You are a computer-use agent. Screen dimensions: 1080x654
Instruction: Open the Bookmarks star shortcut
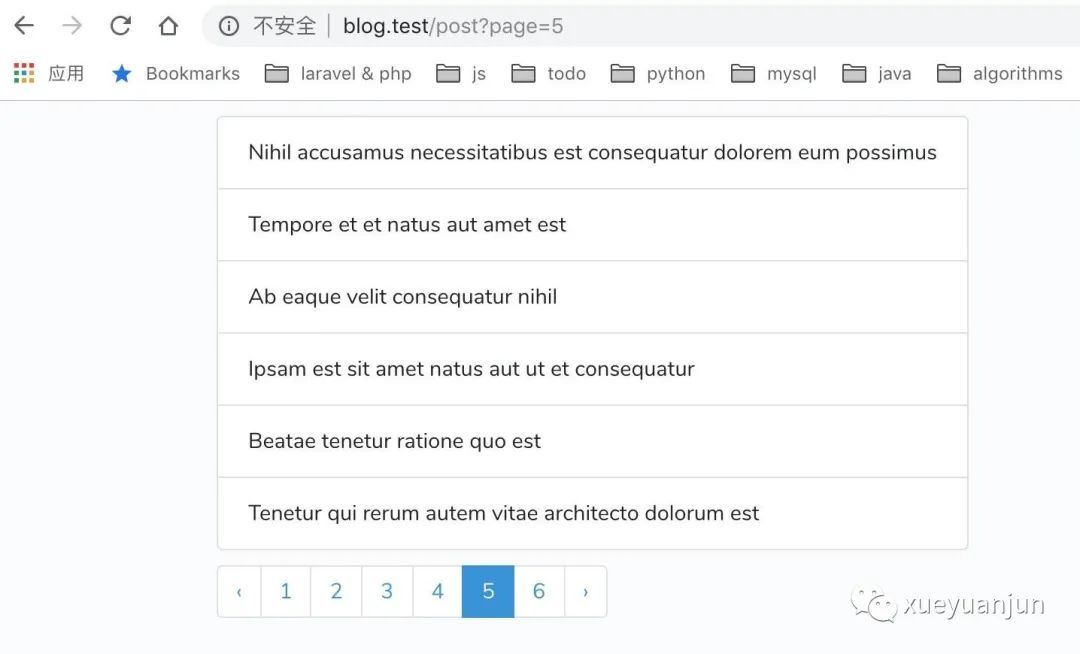point(122,73)
